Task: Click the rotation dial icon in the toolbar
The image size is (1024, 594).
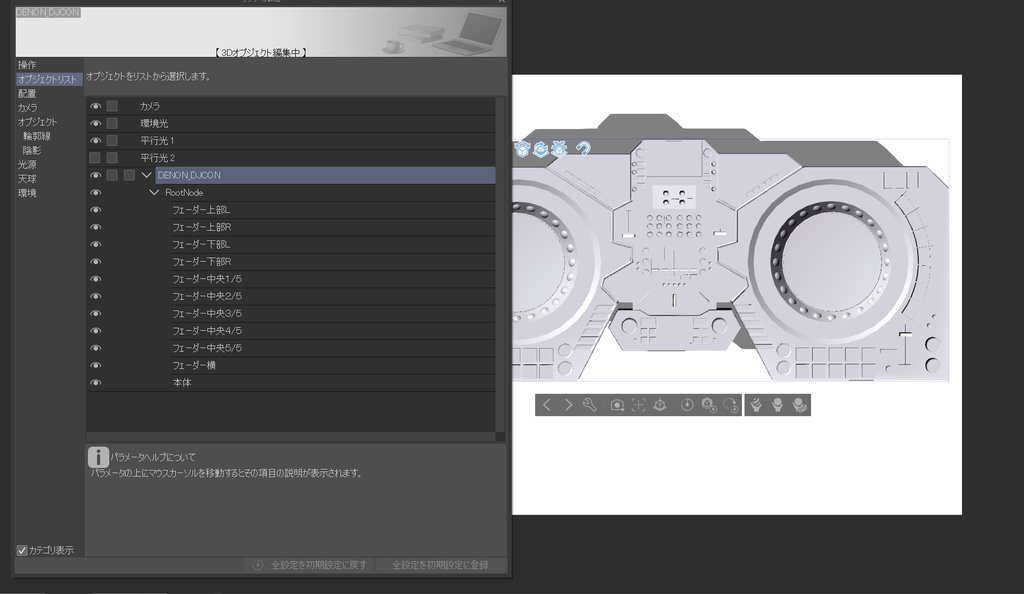Action: [687, 405]
